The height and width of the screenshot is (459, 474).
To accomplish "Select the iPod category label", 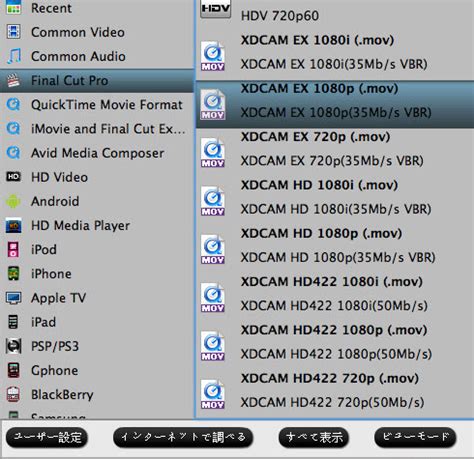I will click(x=44, y=250).
